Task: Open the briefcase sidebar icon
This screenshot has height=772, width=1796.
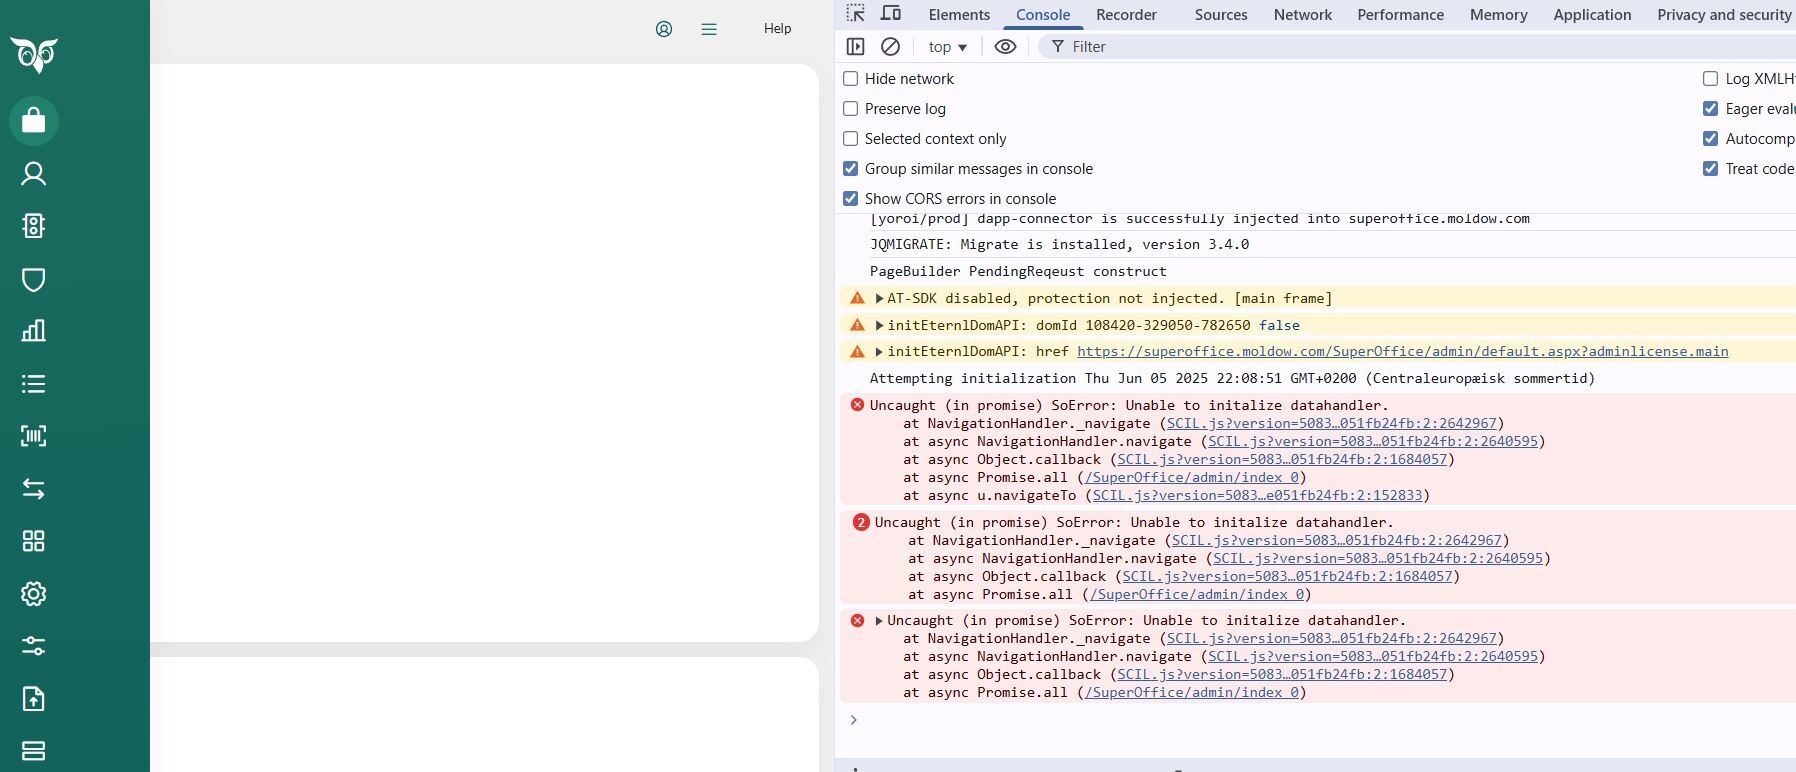Action: [34, 120]
